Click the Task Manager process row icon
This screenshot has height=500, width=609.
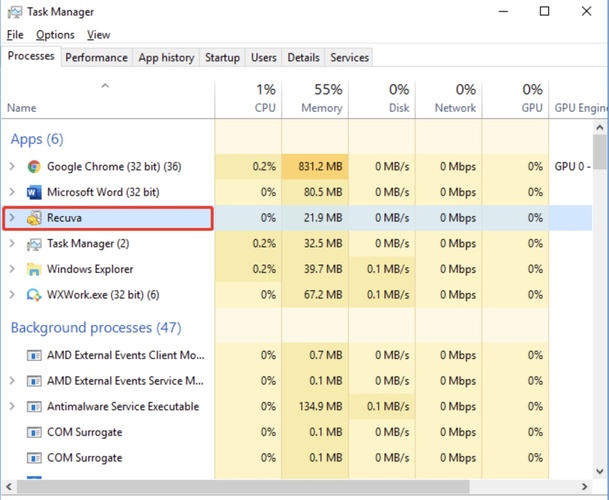click(x=34, y=244)
